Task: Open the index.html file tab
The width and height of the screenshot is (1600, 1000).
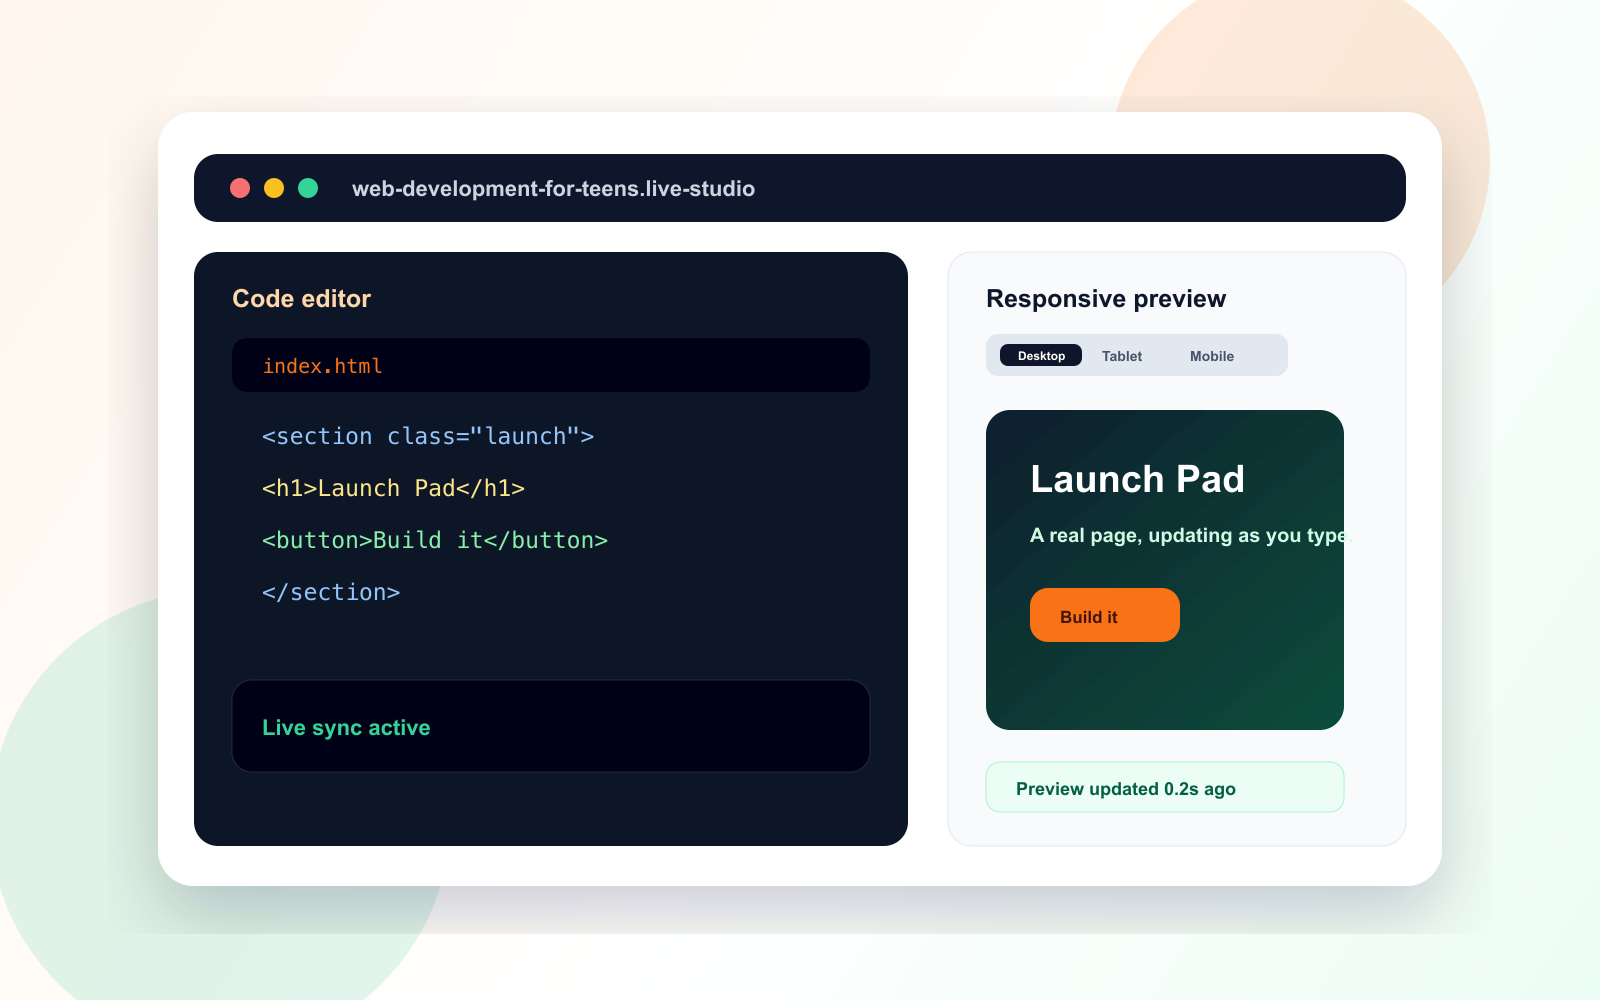Action: [x=551, y=365]
